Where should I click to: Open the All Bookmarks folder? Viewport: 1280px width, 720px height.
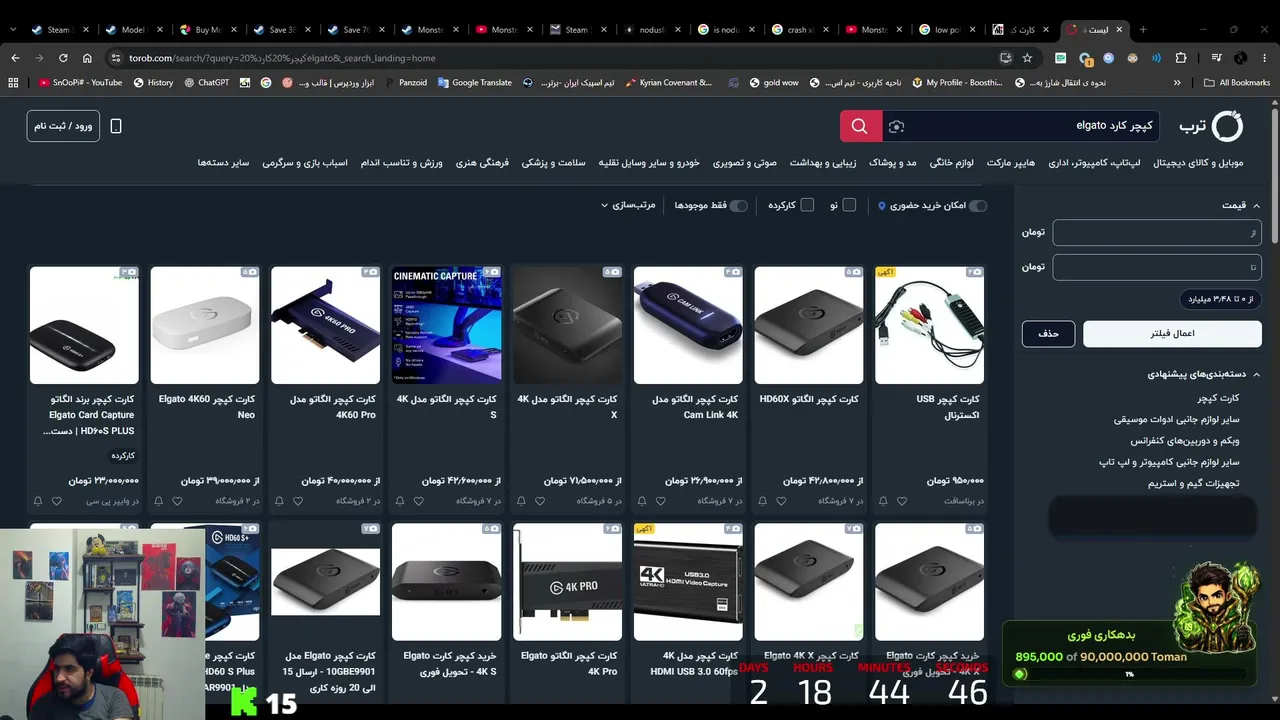(1237, 83)
